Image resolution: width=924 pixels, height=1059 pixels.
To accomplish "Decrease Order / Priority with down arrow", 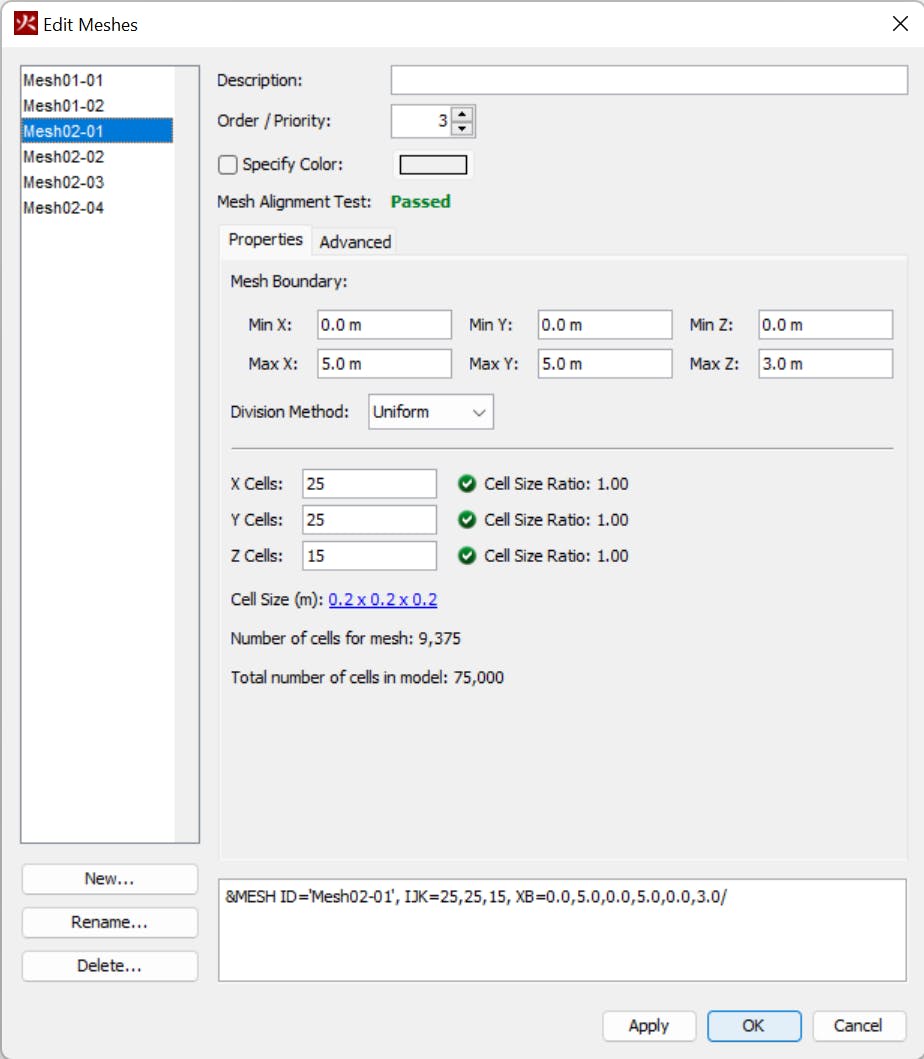I will 462,128.
